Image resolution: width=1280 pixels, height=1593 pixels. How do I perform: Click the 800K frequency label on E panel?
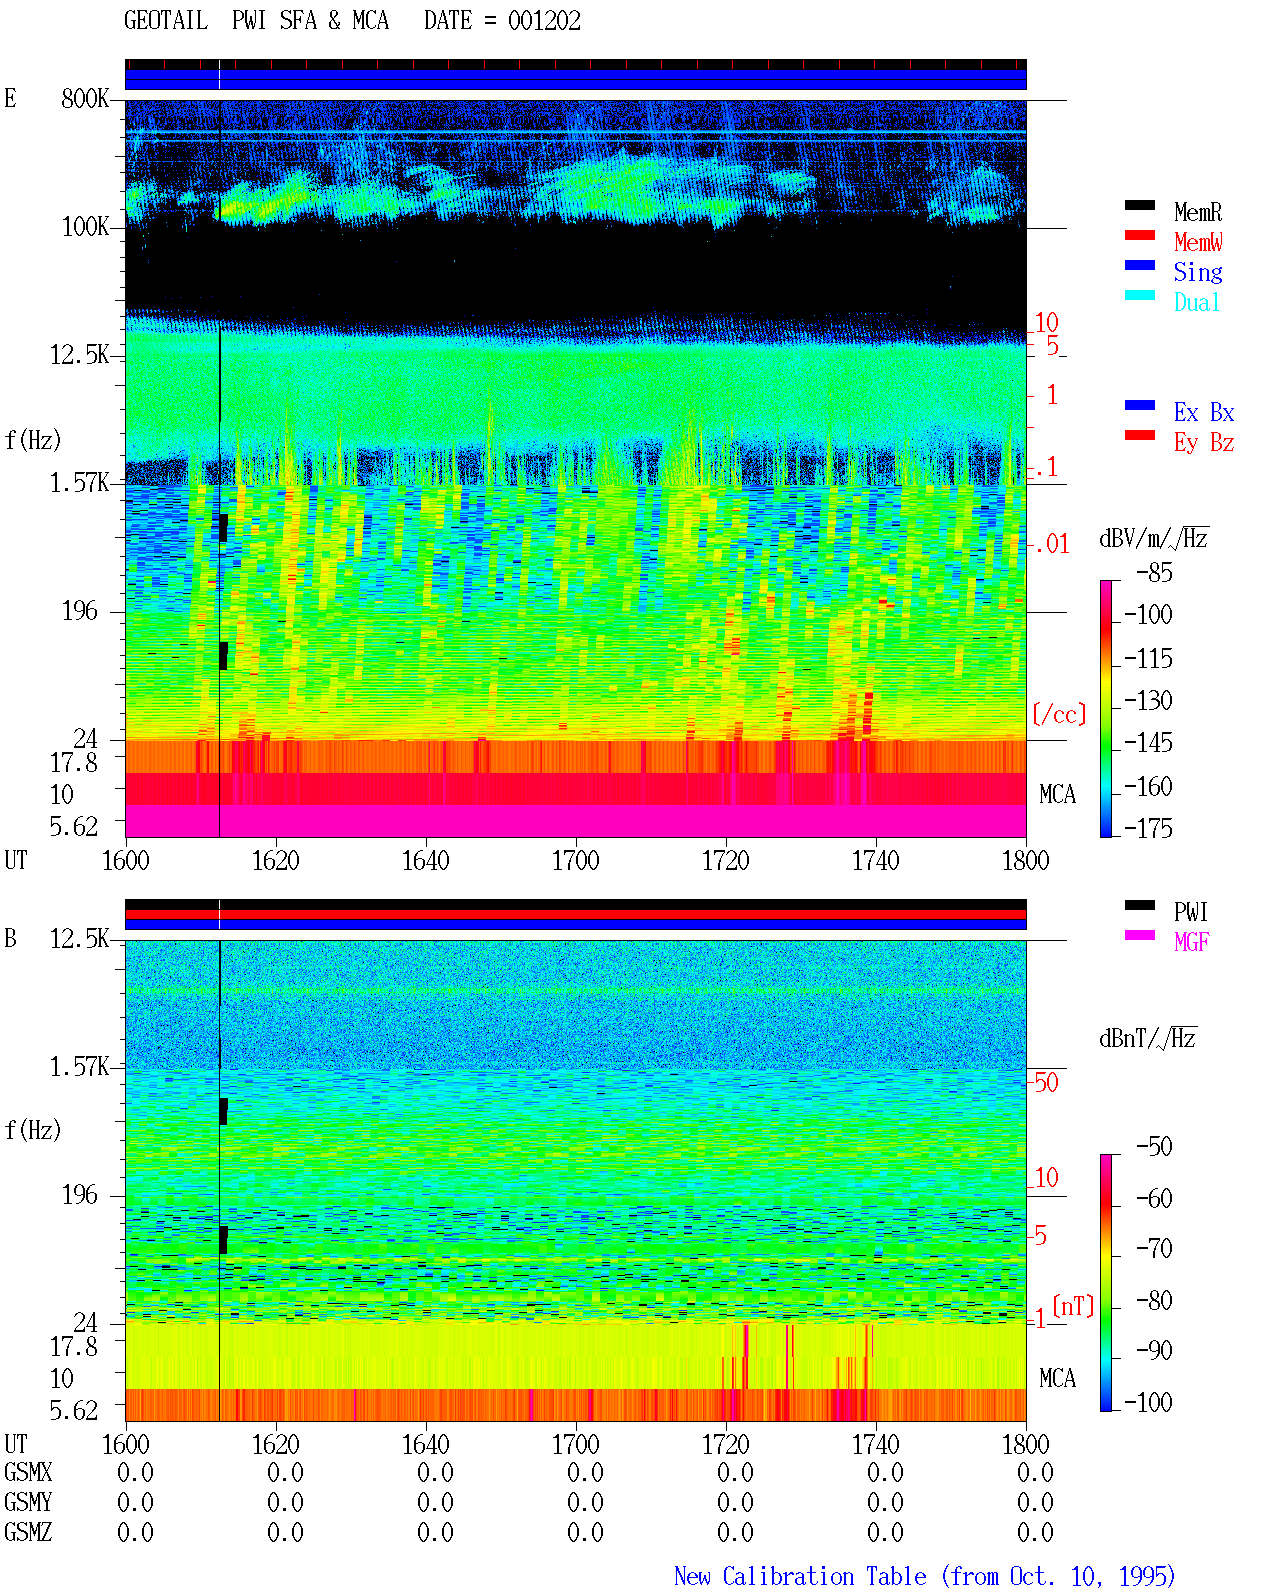85,99
